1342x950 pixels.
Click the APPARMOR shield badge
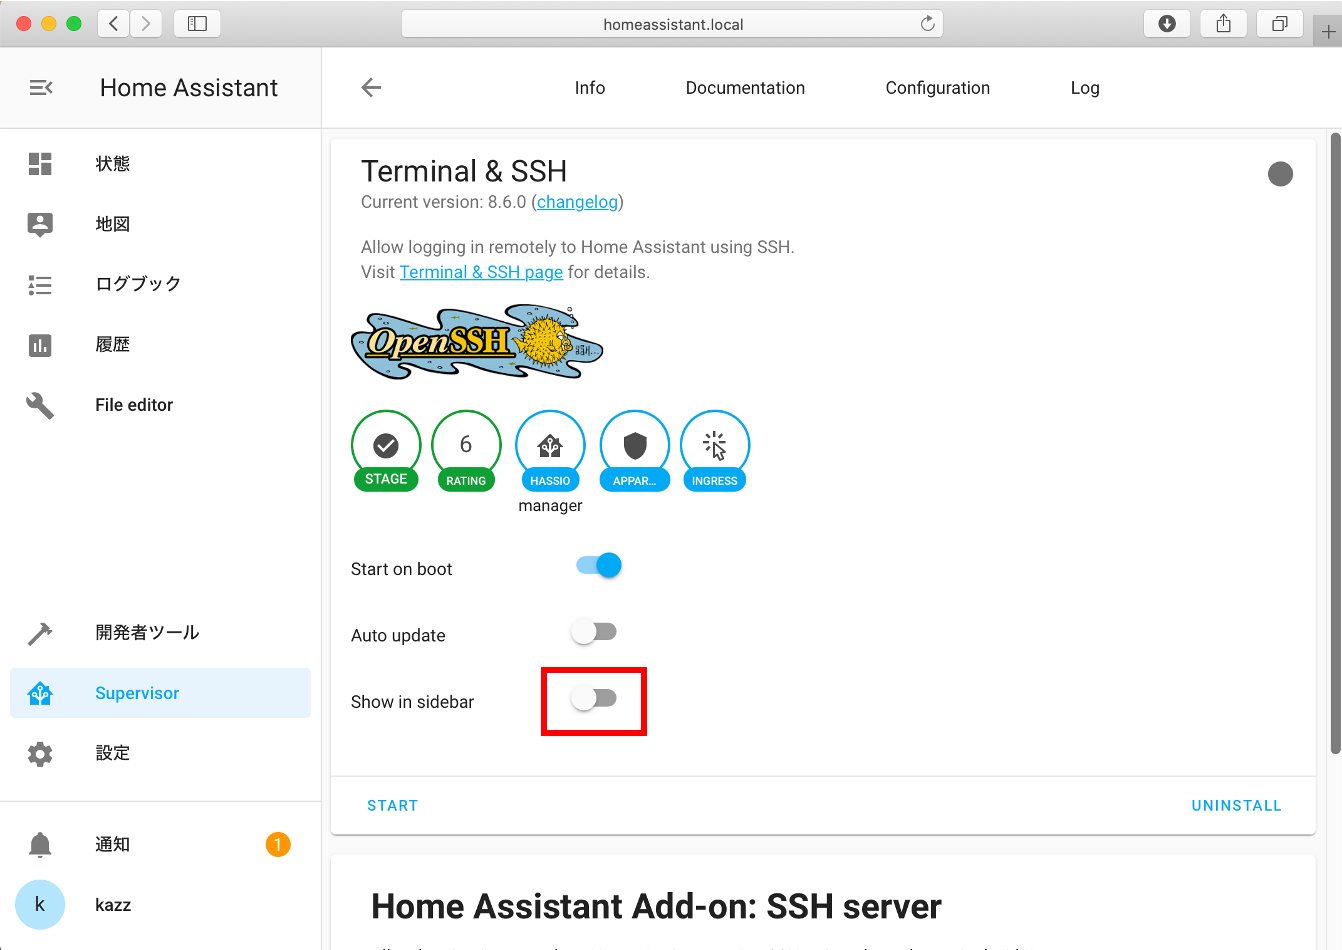(x=635, y=451)
